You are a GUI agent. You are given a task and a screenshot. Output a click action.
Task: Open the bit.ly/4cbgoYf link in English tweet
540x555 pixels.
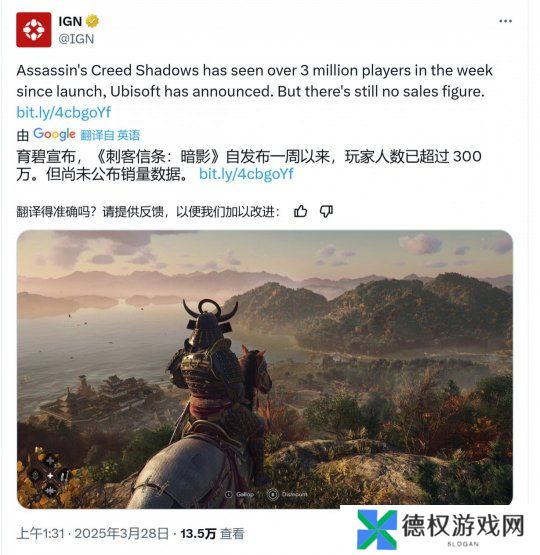coord(64,113)
